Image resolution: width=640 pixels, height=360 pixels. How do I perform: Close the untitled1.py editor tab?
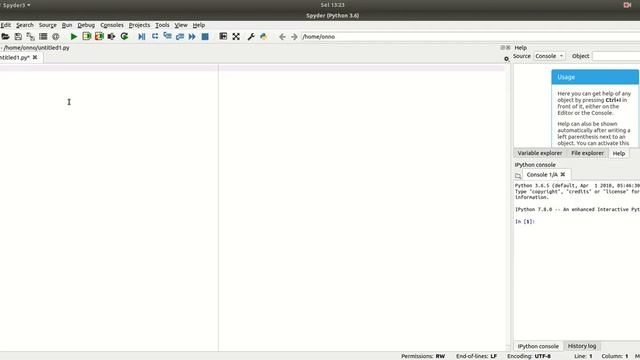click(x=35, y=58)
